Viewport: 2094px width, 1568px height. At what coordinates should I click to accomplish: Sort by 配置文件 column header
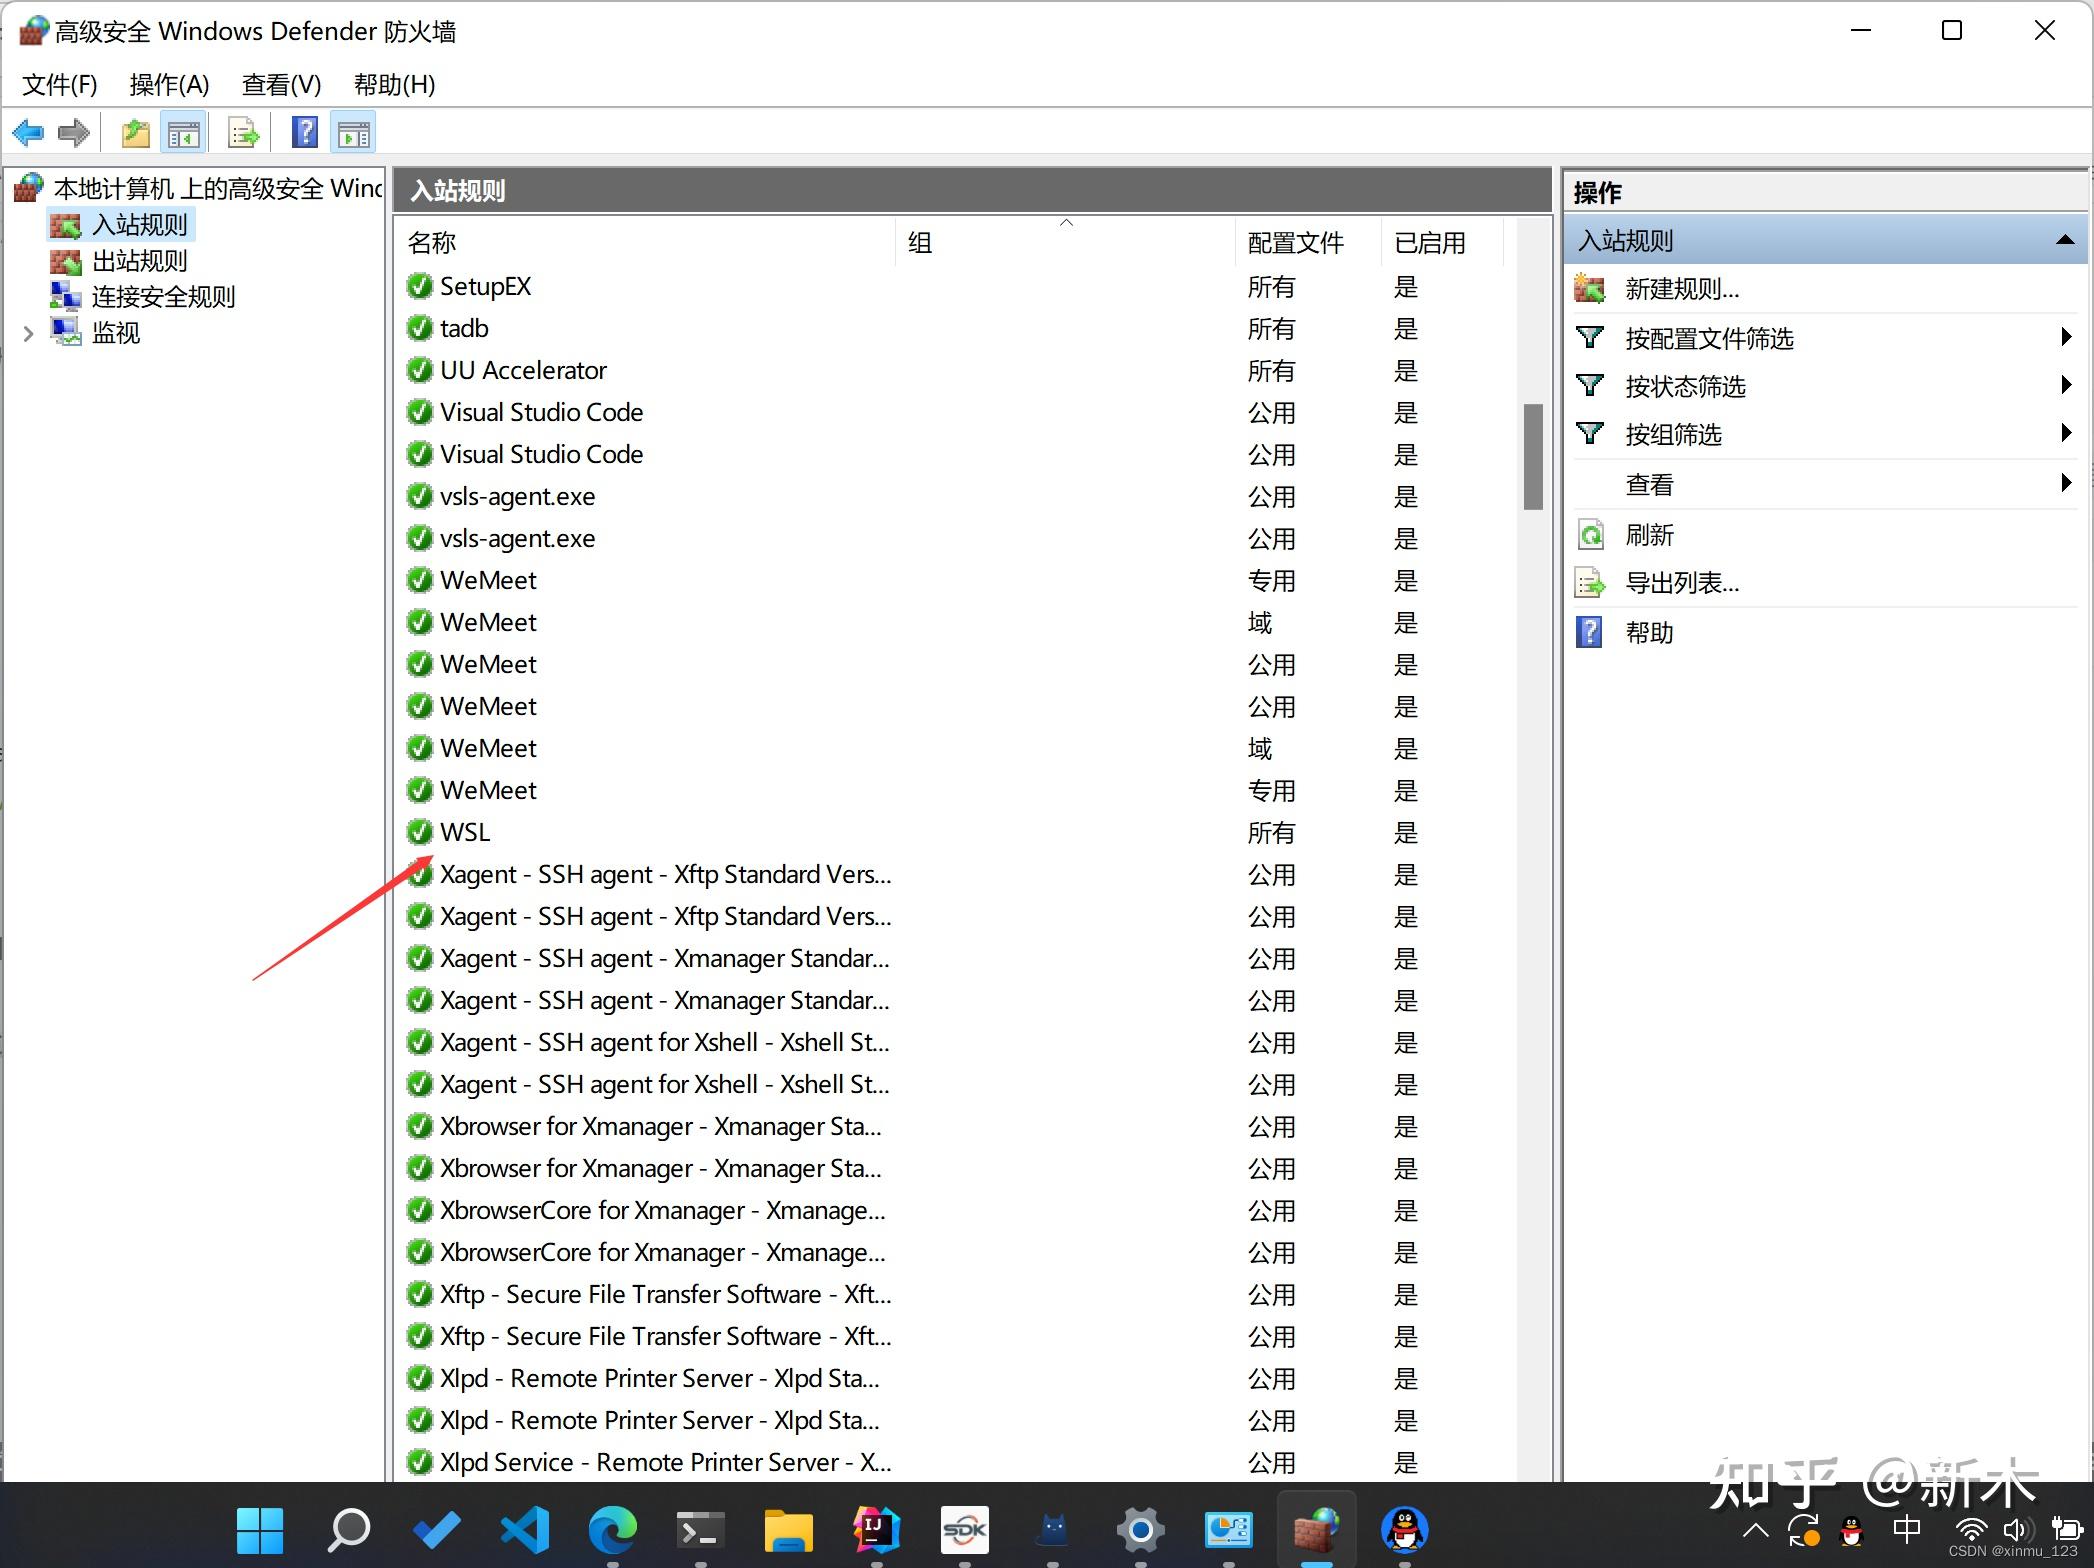[x=1309, y=242]
